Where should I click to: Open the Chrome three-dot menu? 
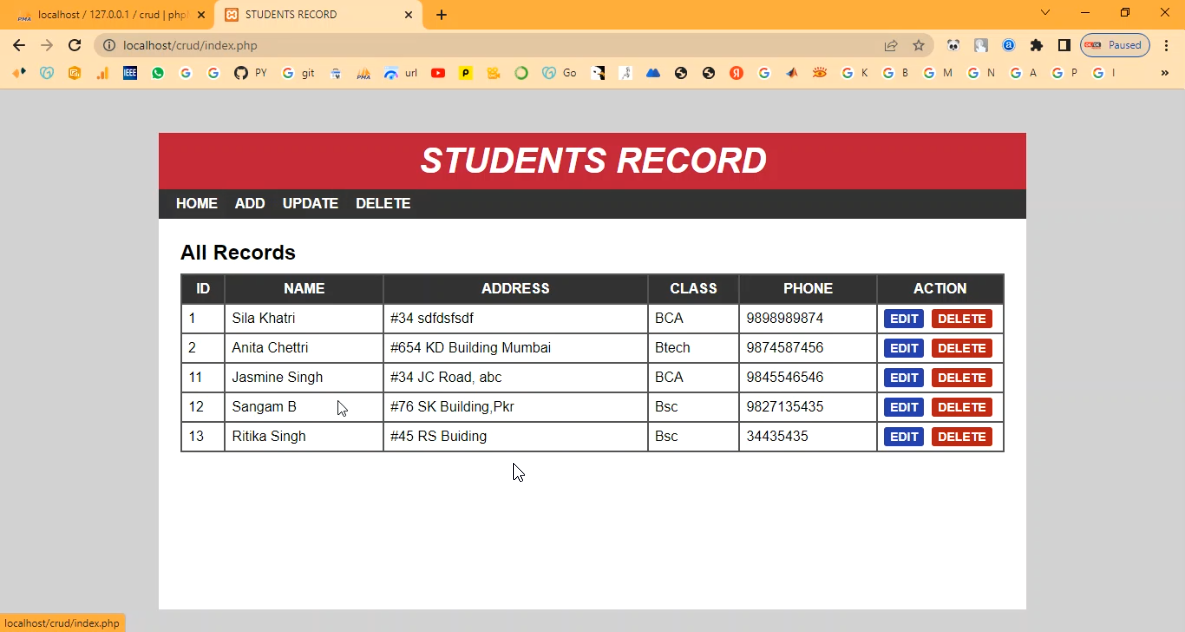pyautogui.click(x=1166, y=45)
